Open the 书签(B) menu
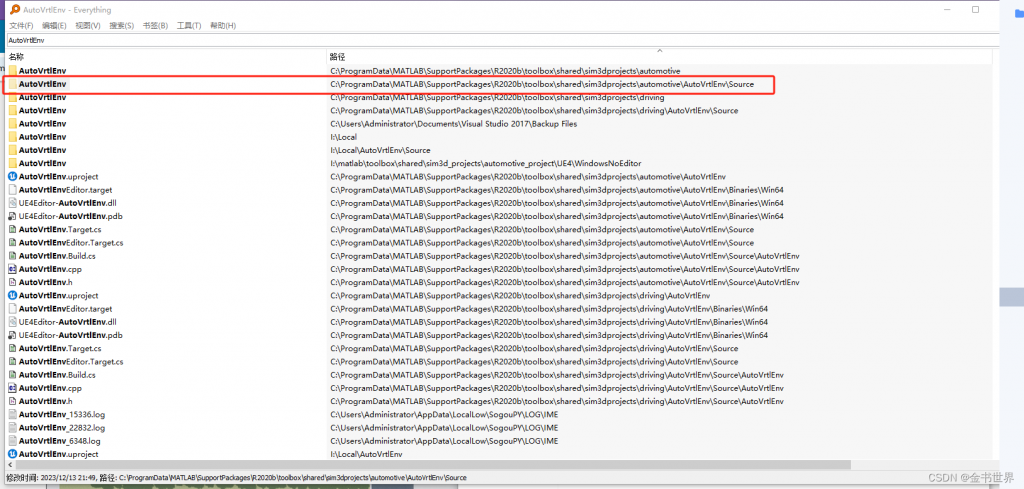1024x489 pixels. click(x=155, y=25)
